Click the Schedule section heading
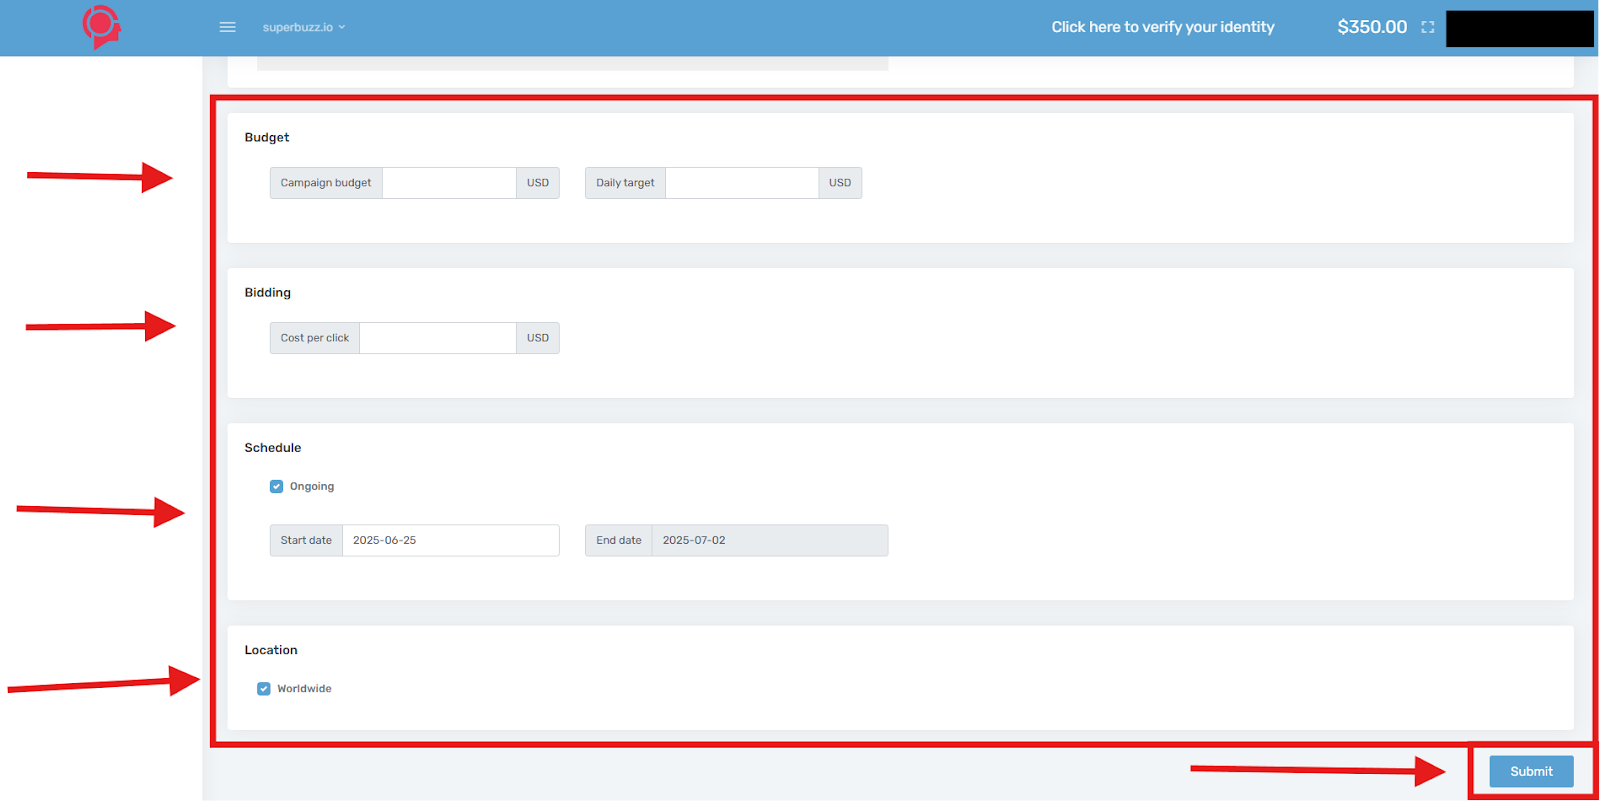This screenshot has height=801, width=1600. tap(273, 448)
